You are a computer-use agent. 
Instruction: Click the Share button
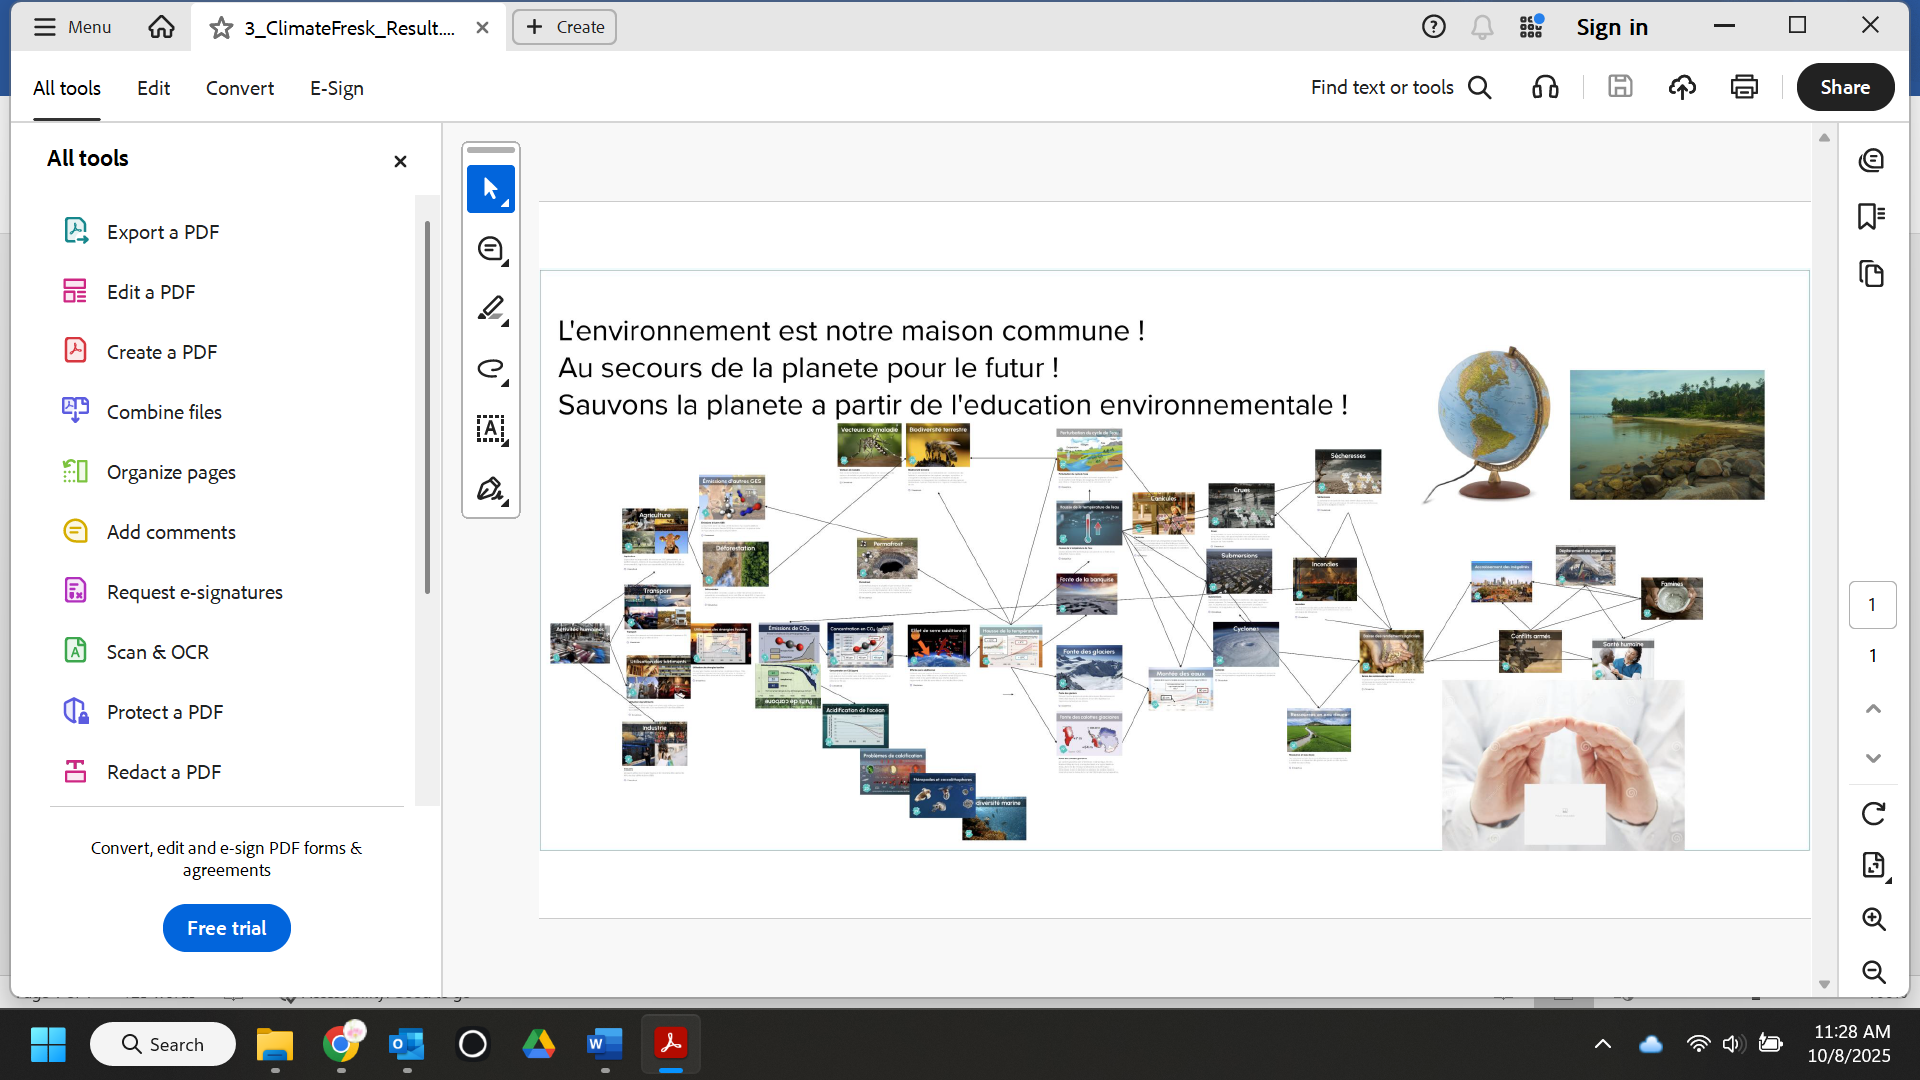tap(1845, 88)
